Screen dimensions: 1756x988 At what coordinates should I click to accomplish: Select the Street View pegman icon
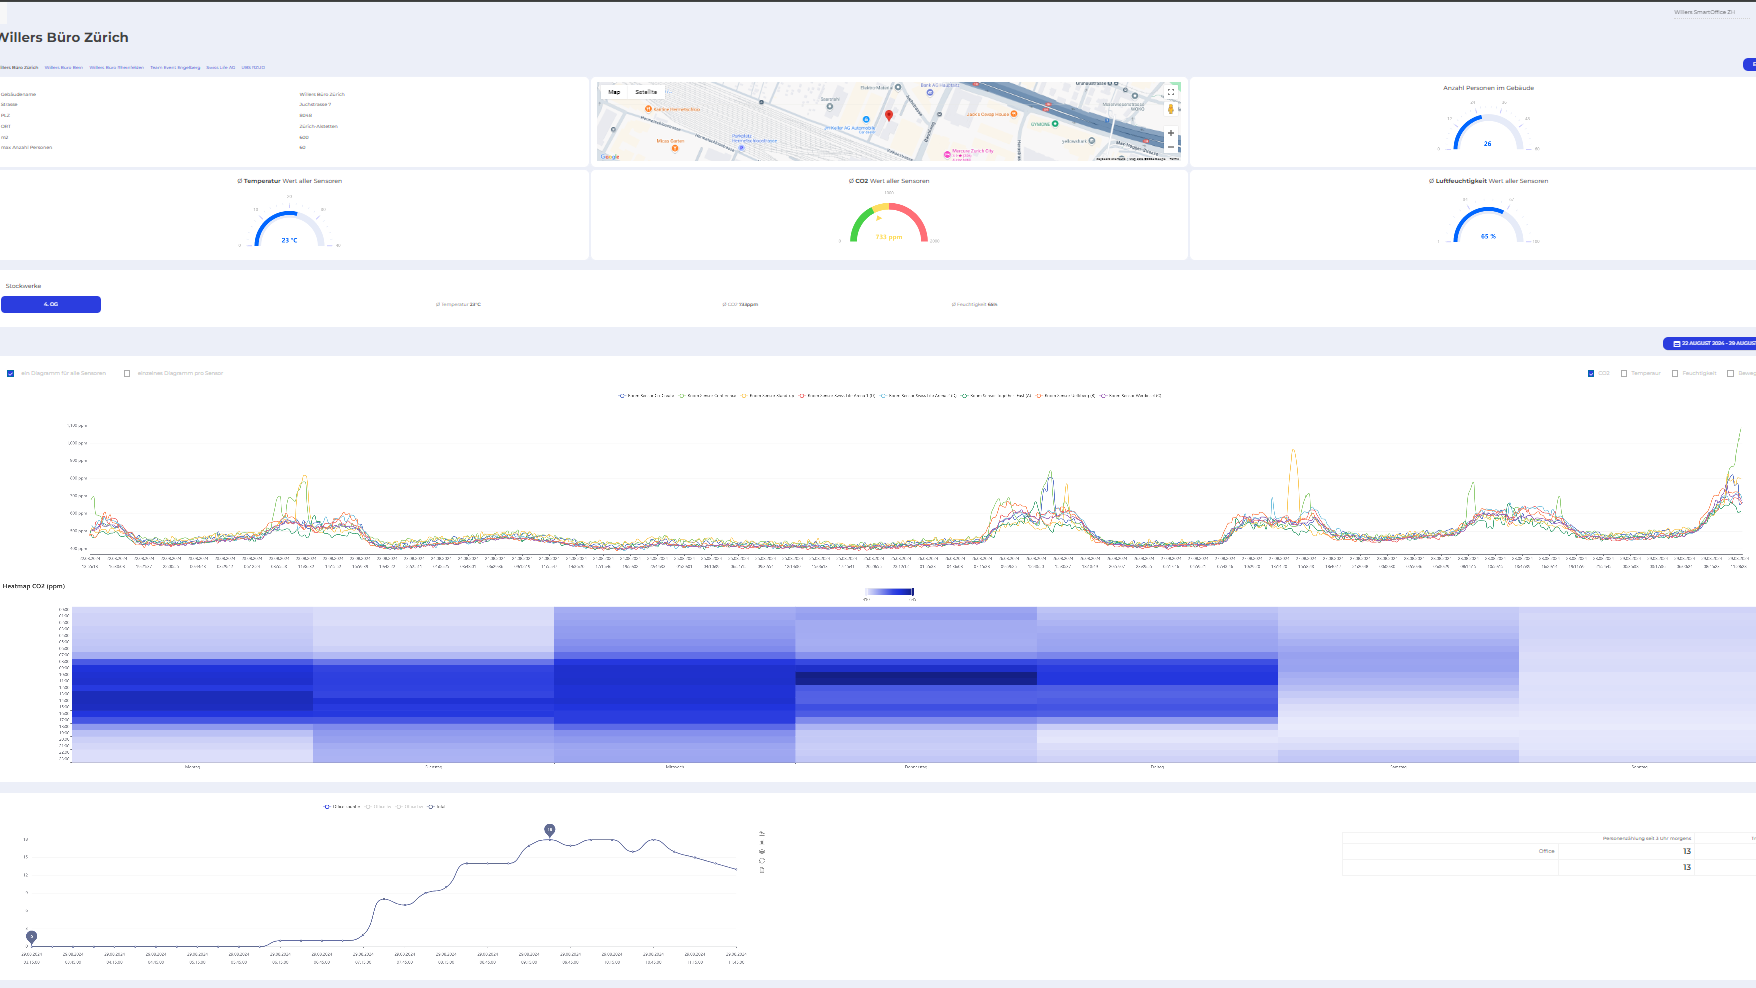pyautogui.click(x=1171, y=109)
